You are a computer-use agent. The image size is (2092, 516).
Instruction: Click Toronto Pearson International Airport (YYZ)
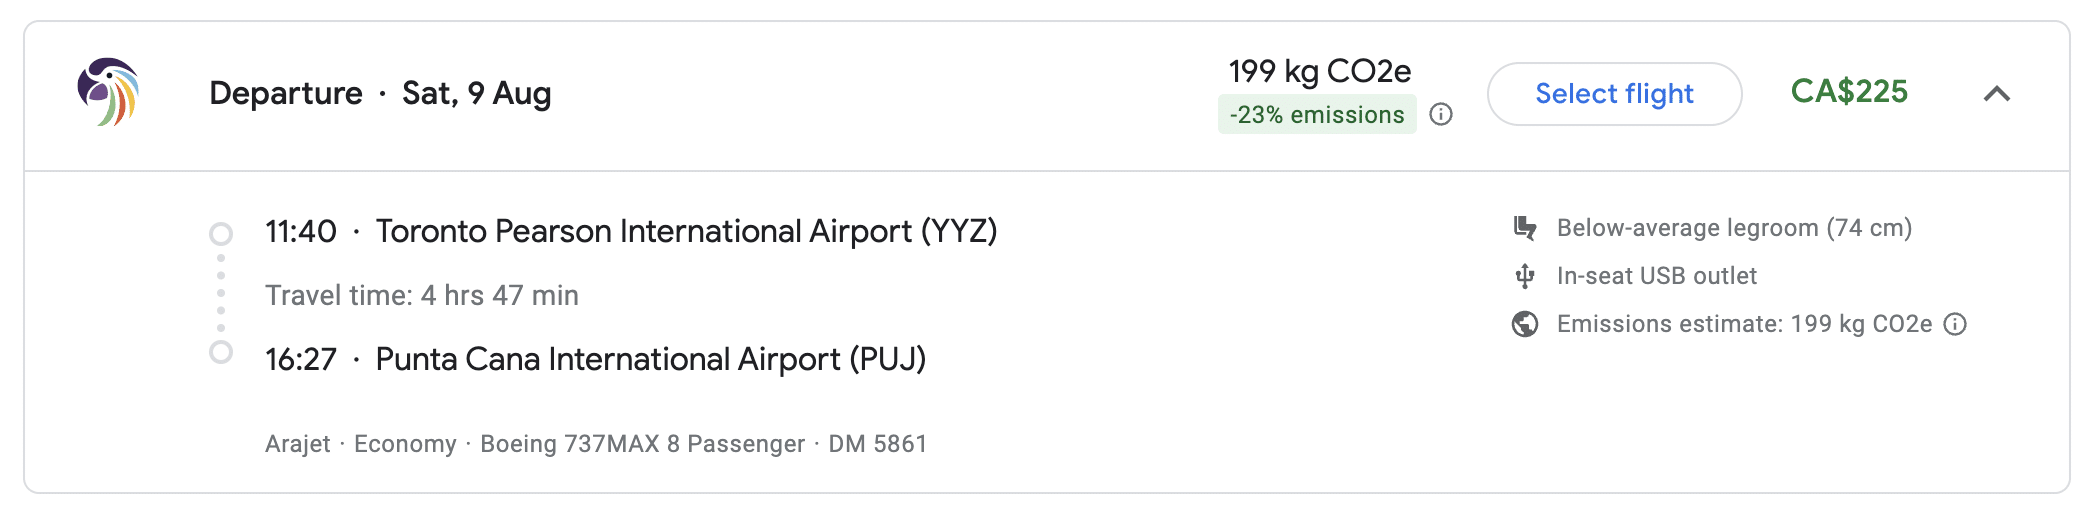[686, 231]
